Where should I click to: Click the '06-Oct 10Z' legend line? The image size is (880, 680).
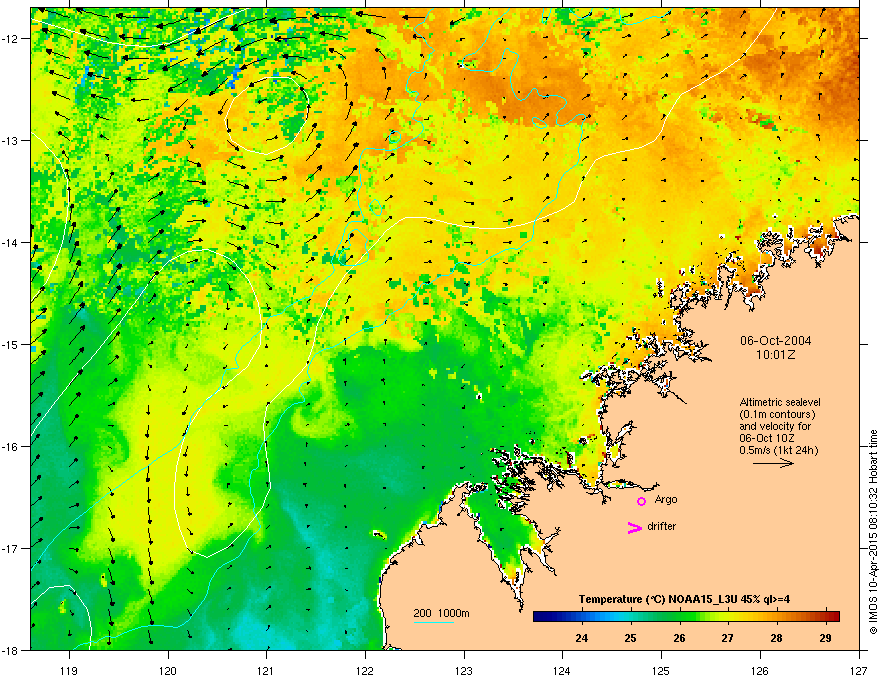[766, 438]
